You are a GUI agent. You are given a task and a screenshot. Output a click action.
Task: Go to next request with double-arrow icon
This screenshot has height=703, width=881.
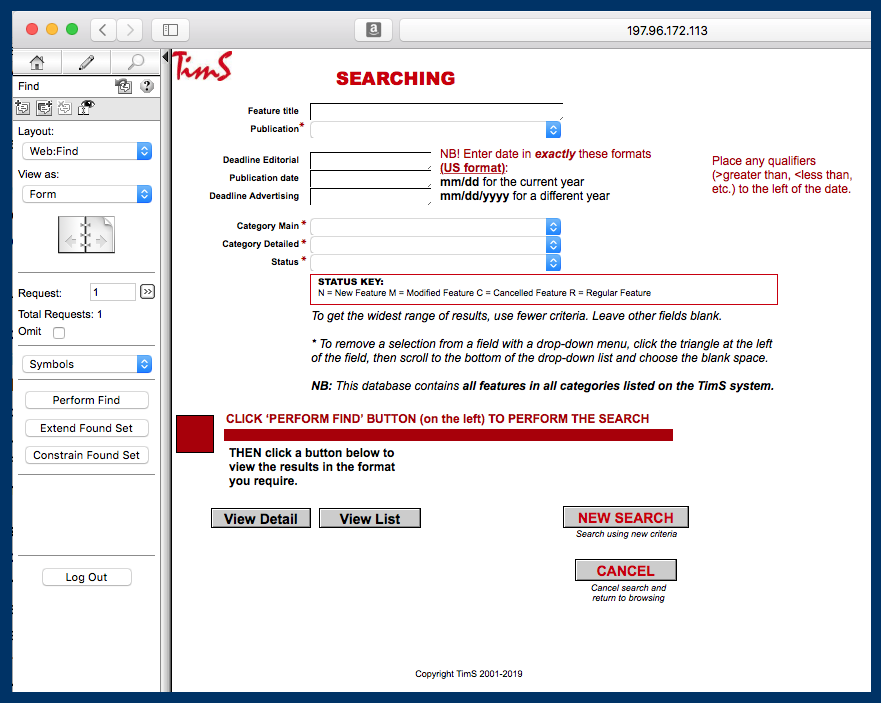click(149, 291)
